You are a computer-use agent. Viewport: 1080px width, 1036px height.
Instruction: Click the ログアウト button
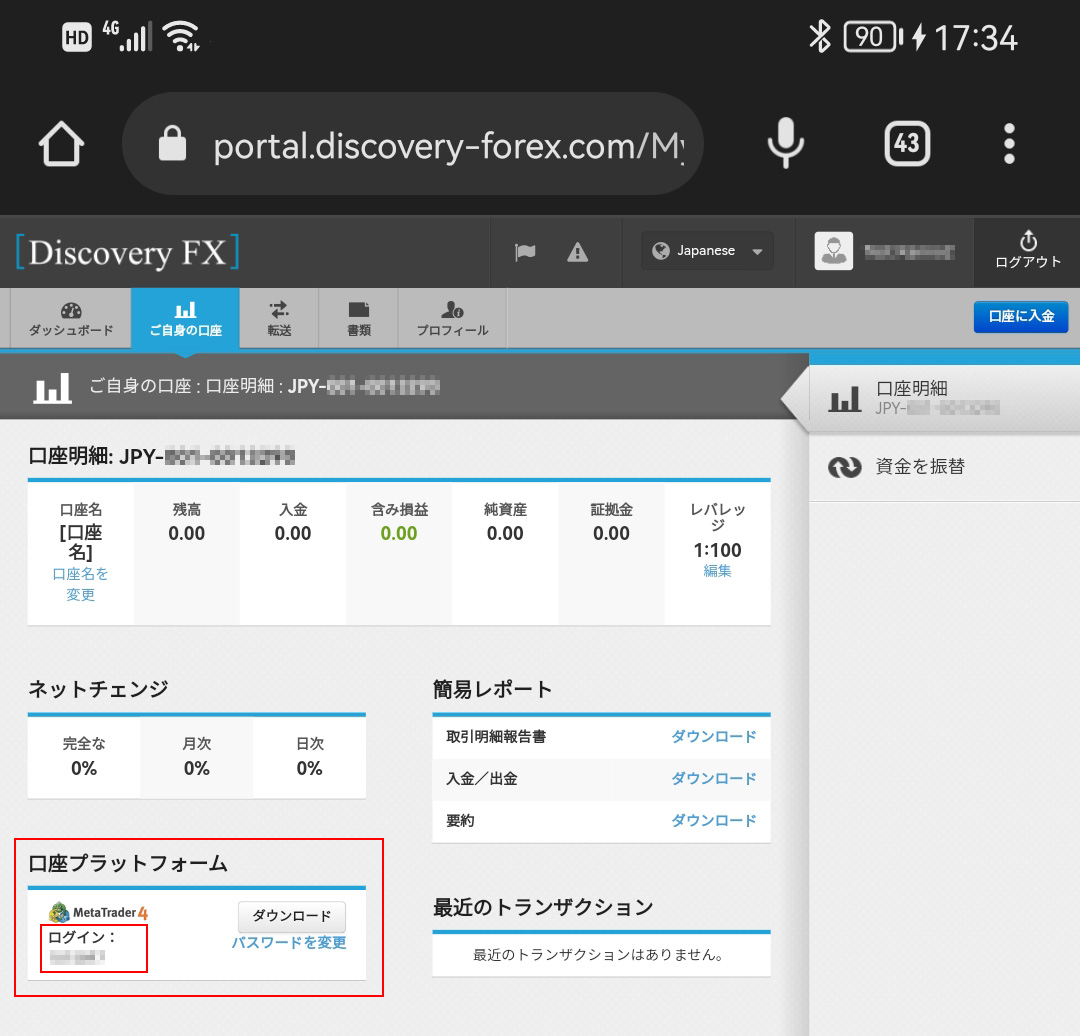tap(1028, 251)
